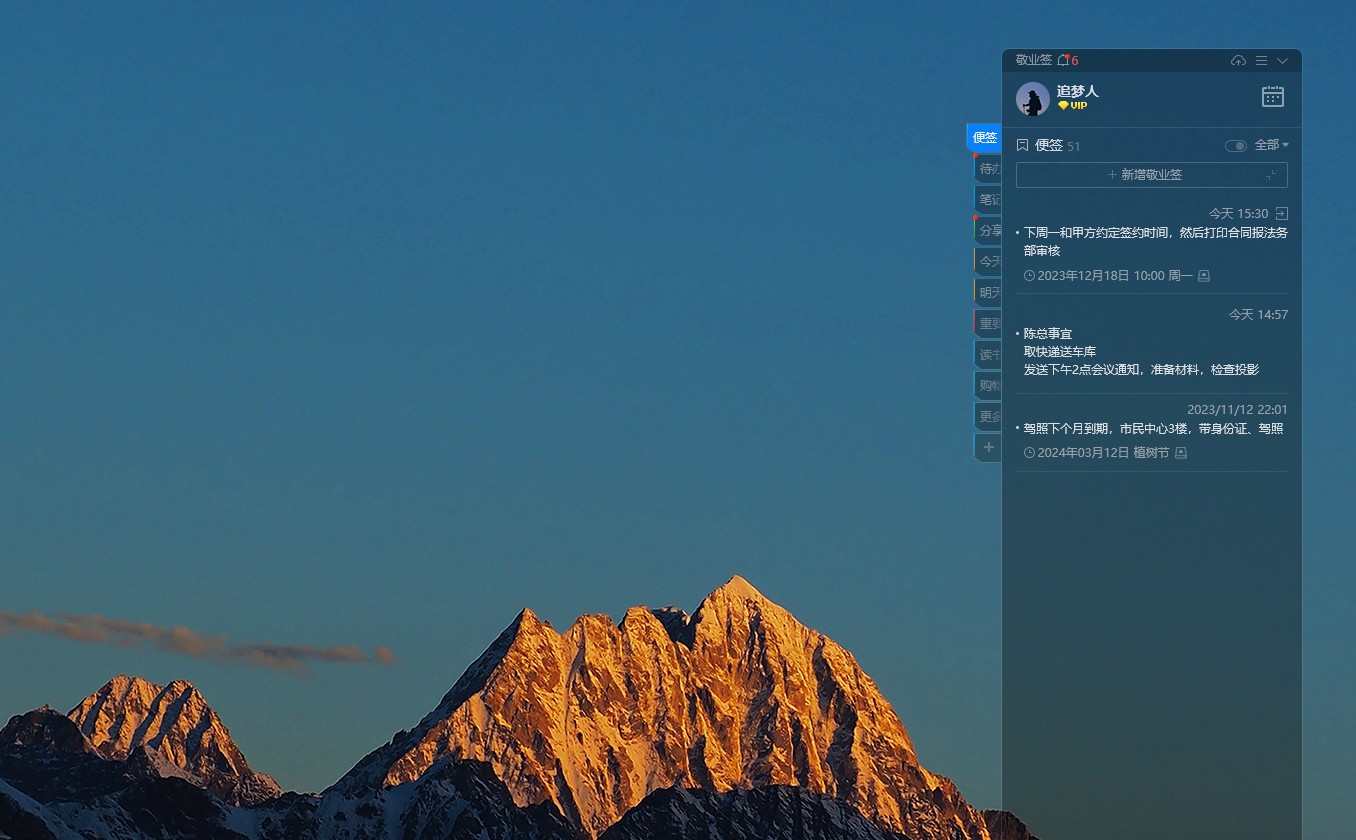Select the 便签 side tab
1356x840 pixels.
coord(984,138)
